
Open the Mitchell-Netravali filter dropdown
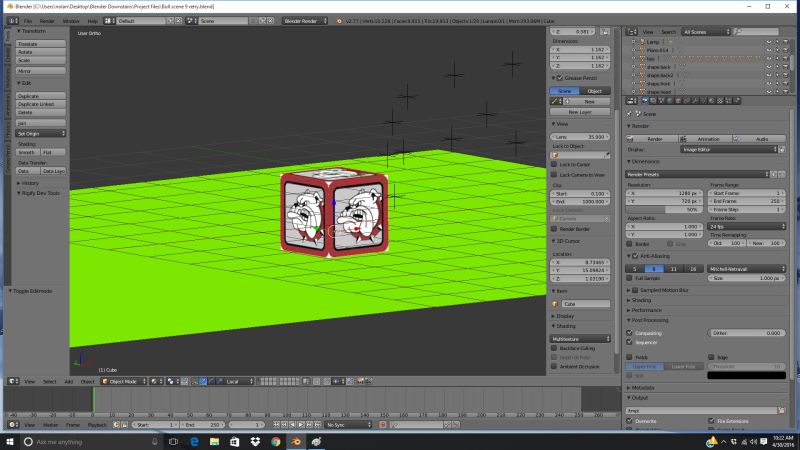(x=746, y=269)
